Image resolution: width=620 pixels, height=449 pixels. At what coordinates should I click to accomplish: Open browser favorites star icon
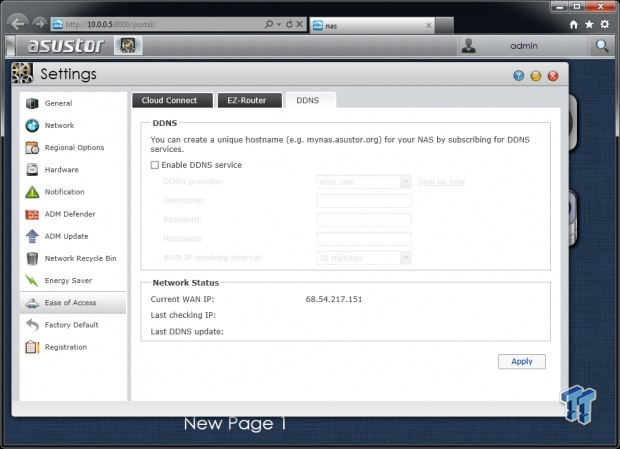(589, 25)
